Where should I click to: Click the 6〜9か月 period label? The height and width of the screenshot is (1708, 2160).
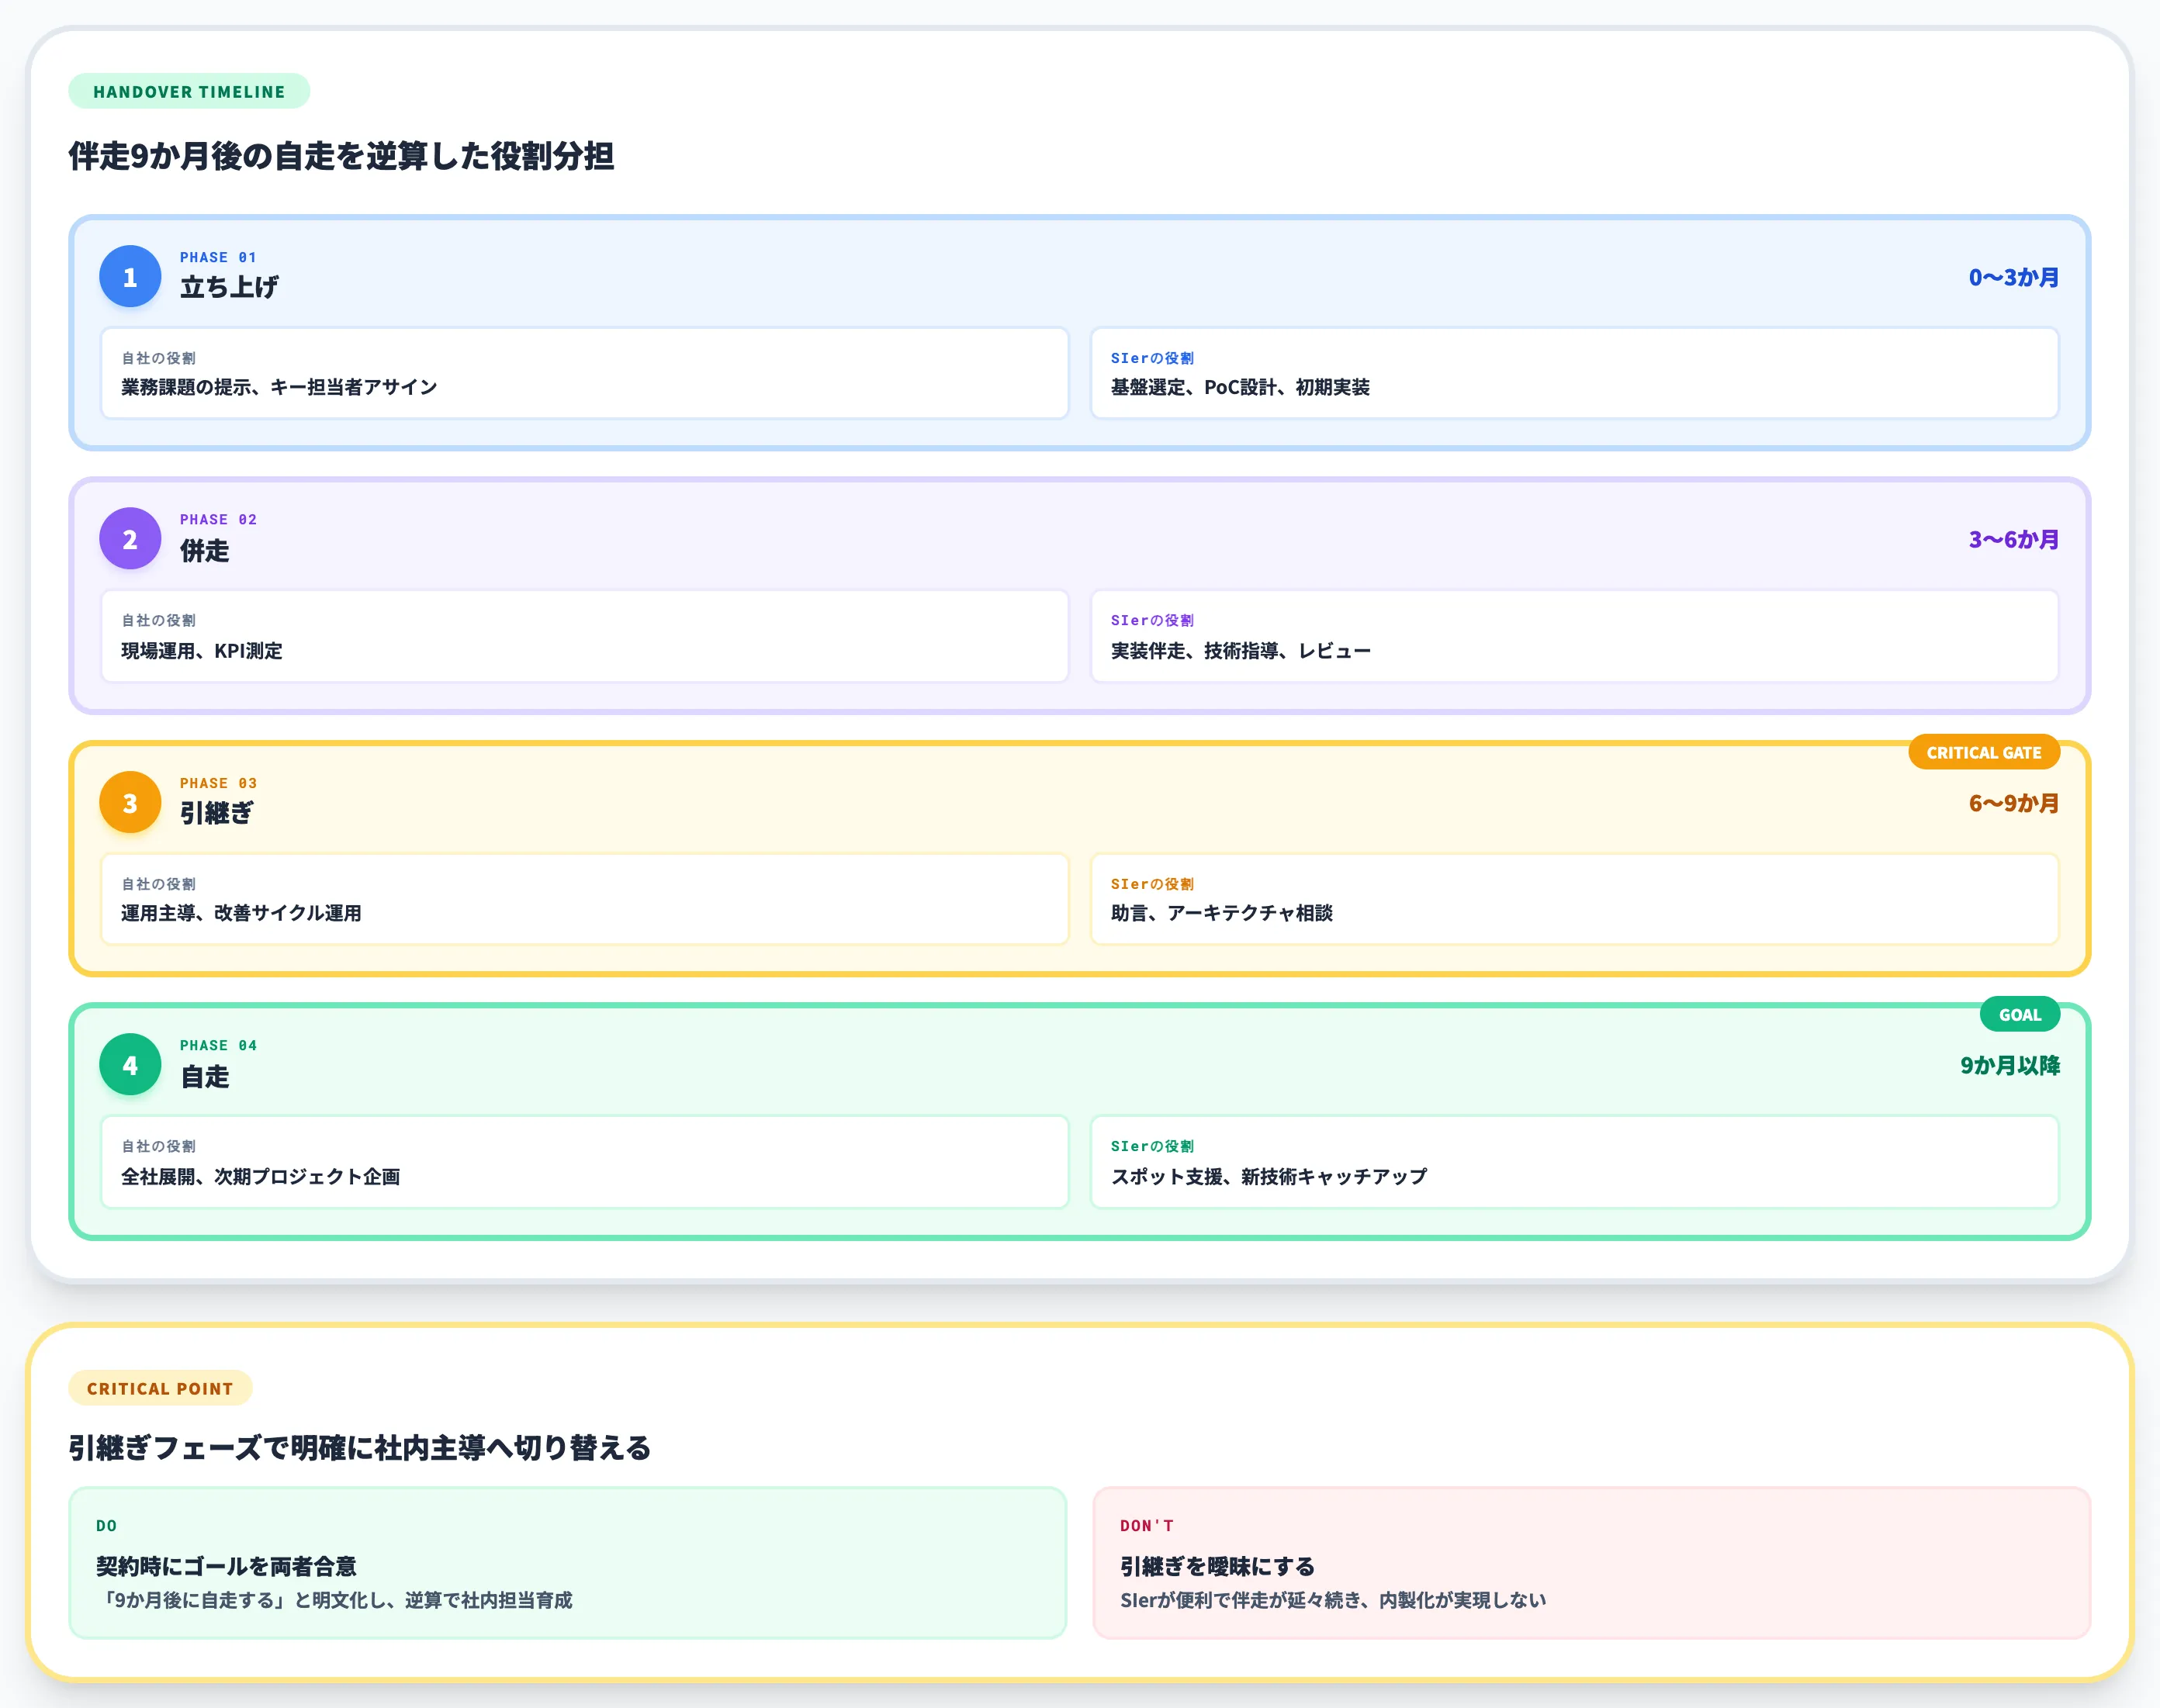[x=2014, y=803]
